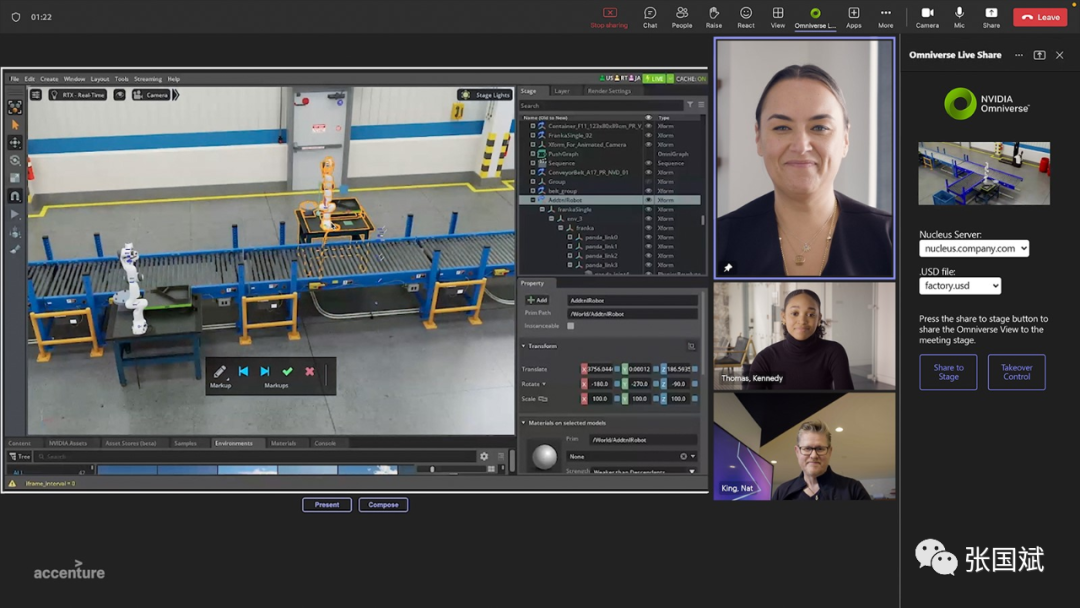Click the Present button
This screenshot has width=1080, height=608.
(326, 505)
